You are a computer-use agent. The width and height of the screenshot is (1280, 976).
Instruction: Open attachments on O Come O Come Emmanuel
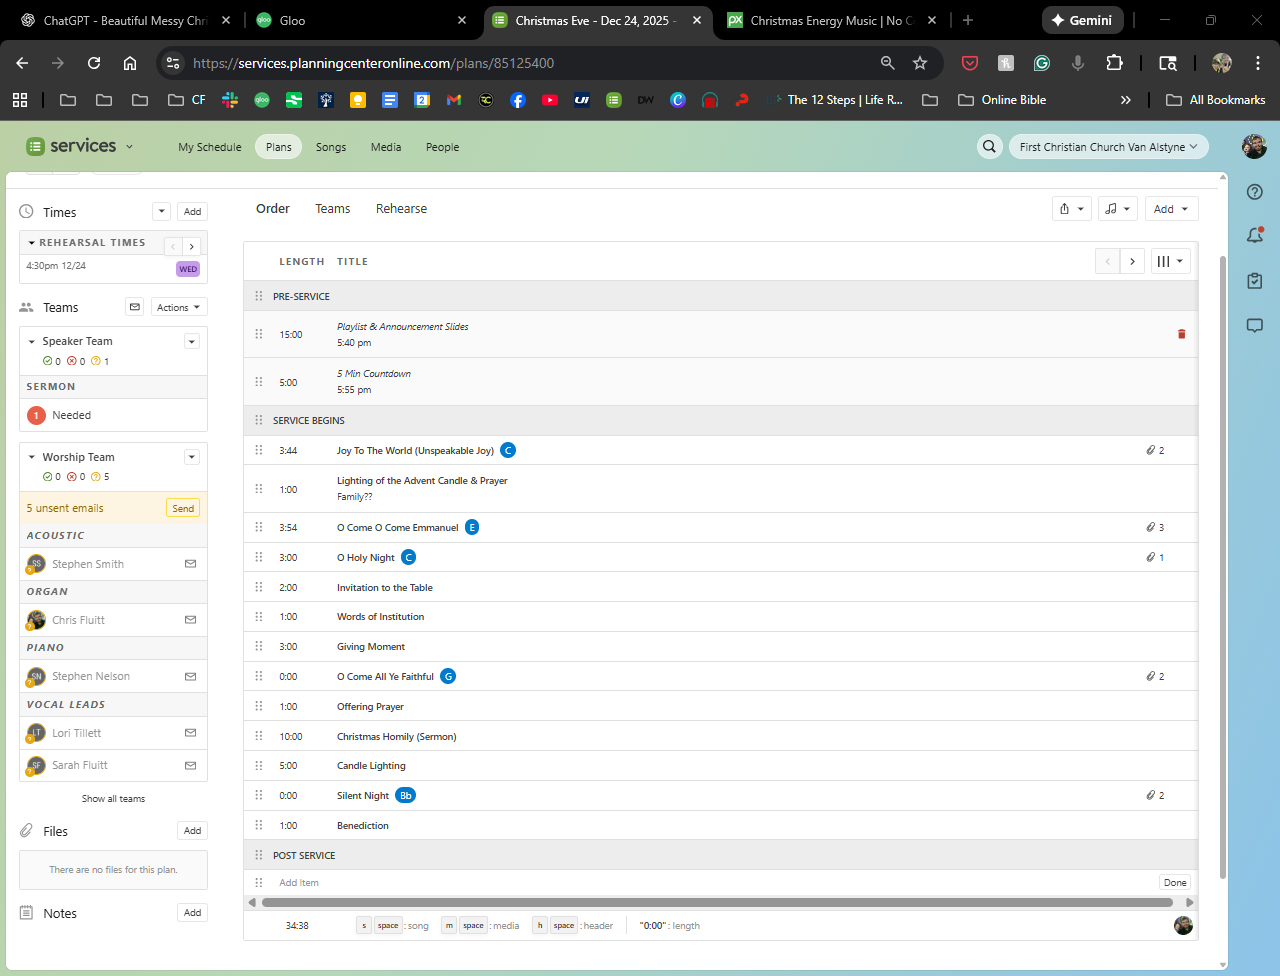pyautogui.click(x=1155, y=527)
